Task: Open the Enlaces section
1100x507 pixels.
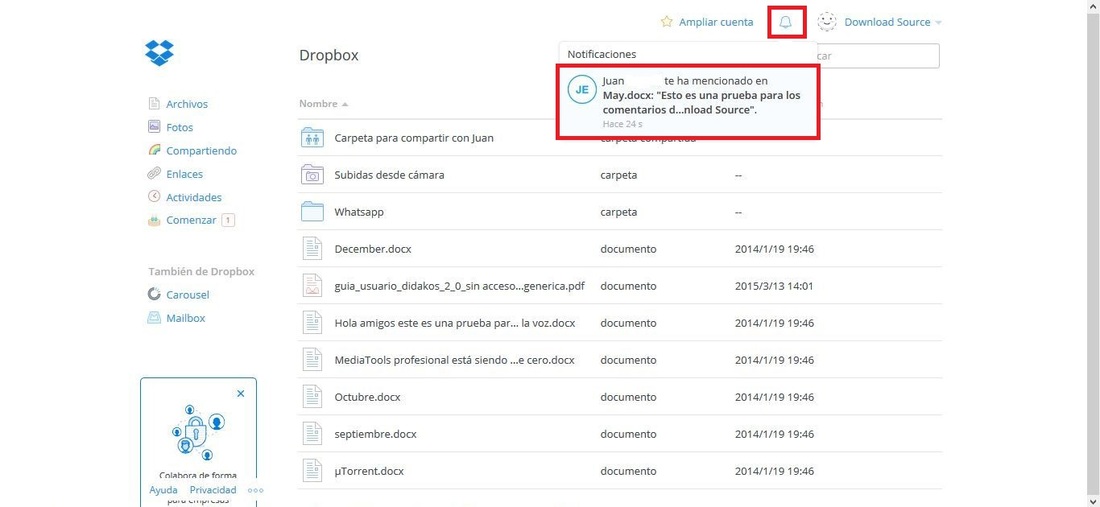Action: click(184, 173)
